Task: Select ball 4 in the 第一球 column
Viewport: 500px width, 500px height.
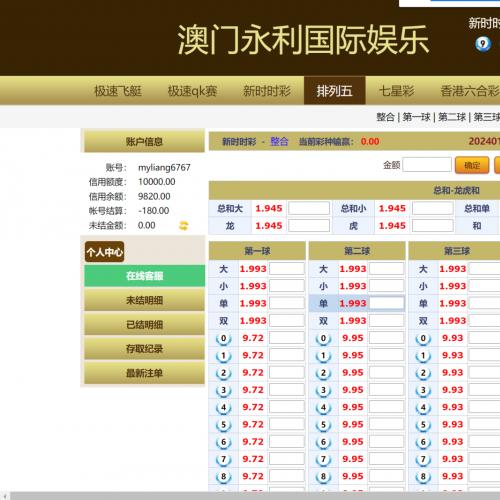Action: 223,408
